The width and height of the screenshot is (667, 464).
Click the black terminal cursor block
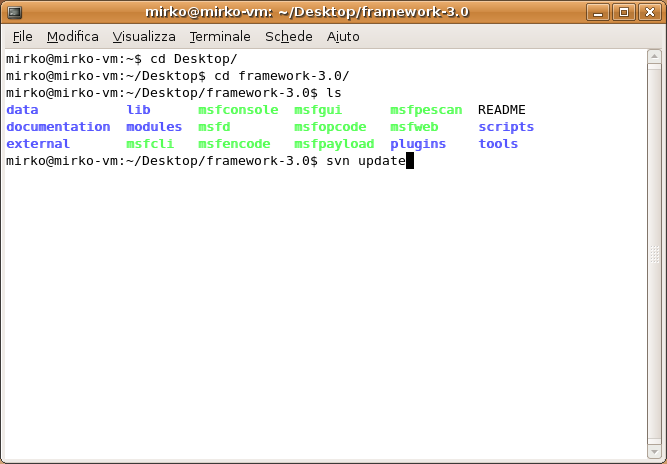tap(410, 161)
